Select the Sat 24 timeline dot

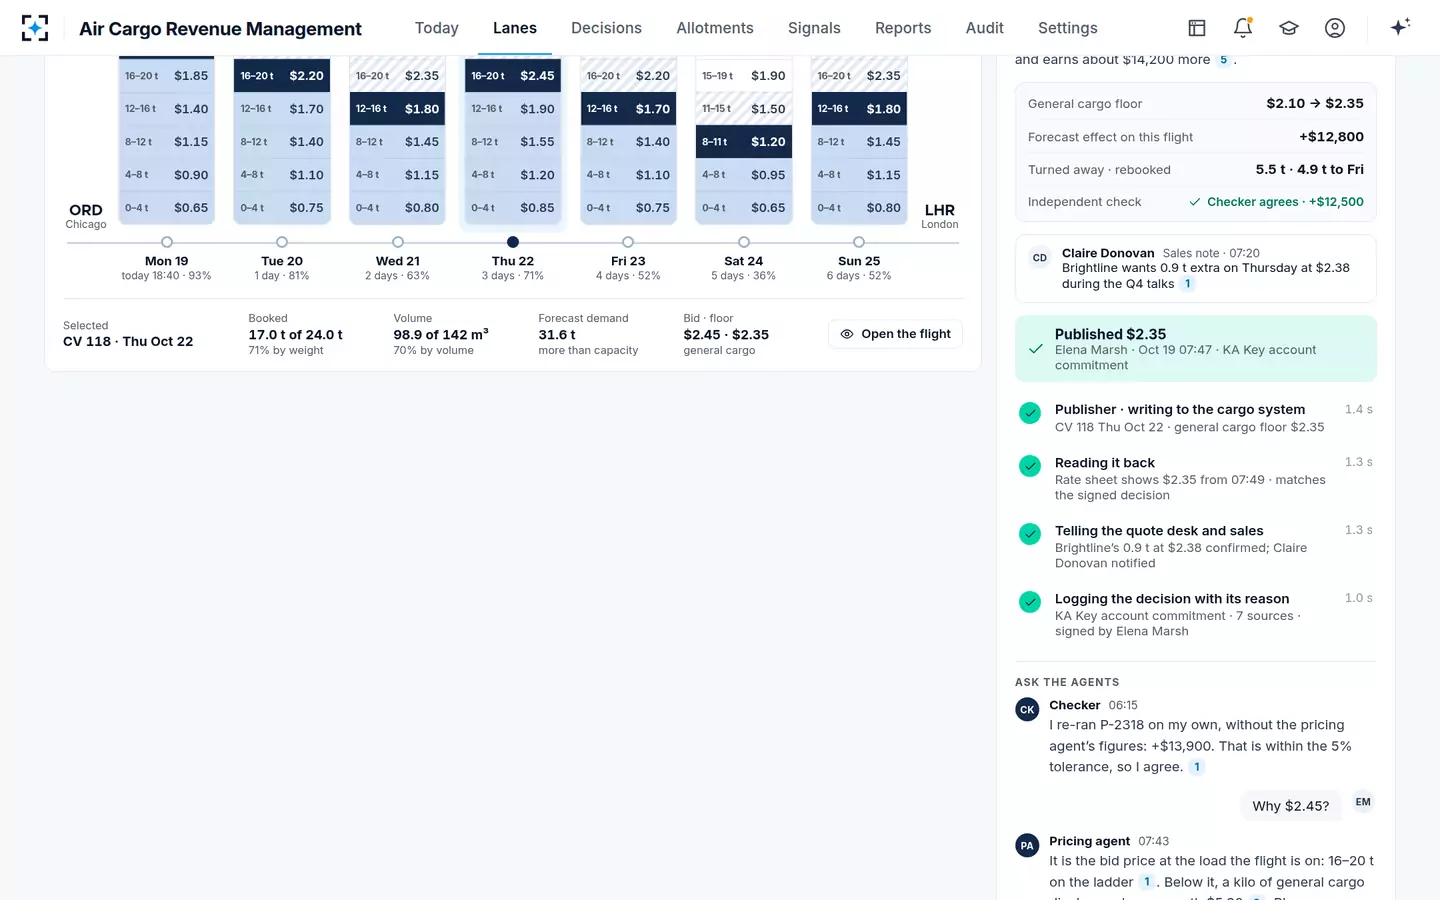click(744, 242)
